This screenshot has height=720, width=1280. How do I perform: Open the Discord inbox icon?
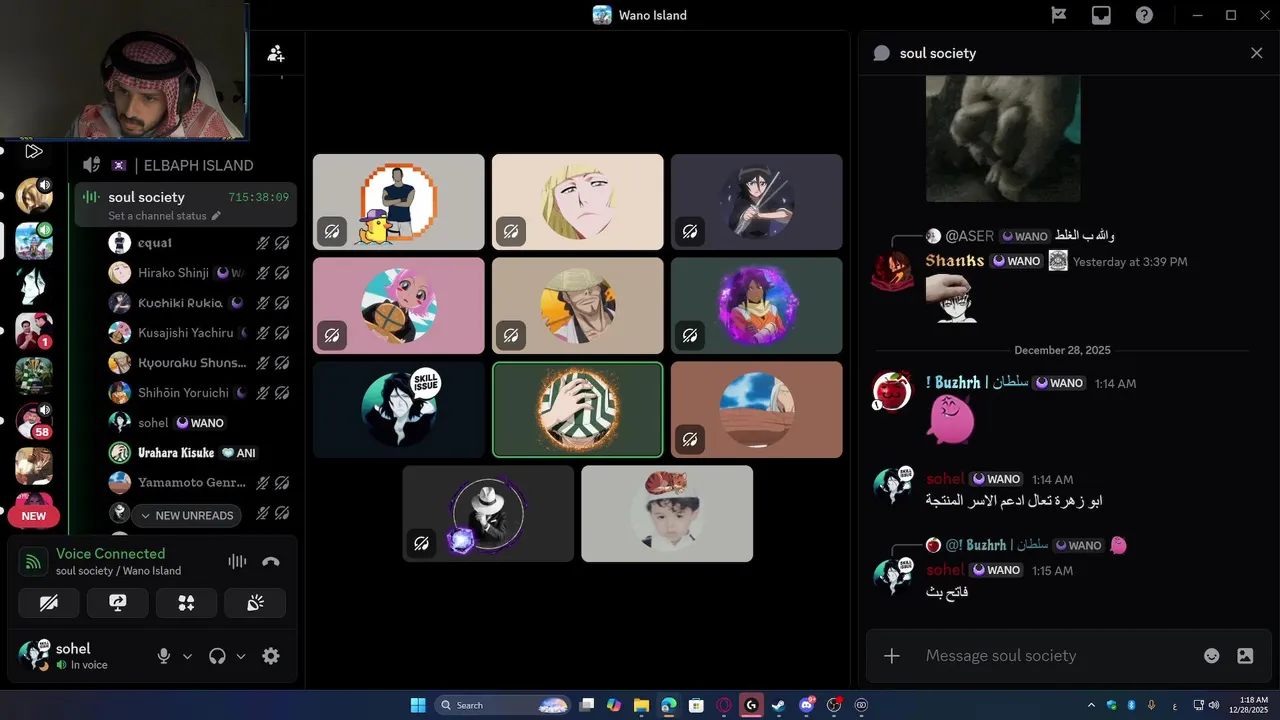[1101, 15]
